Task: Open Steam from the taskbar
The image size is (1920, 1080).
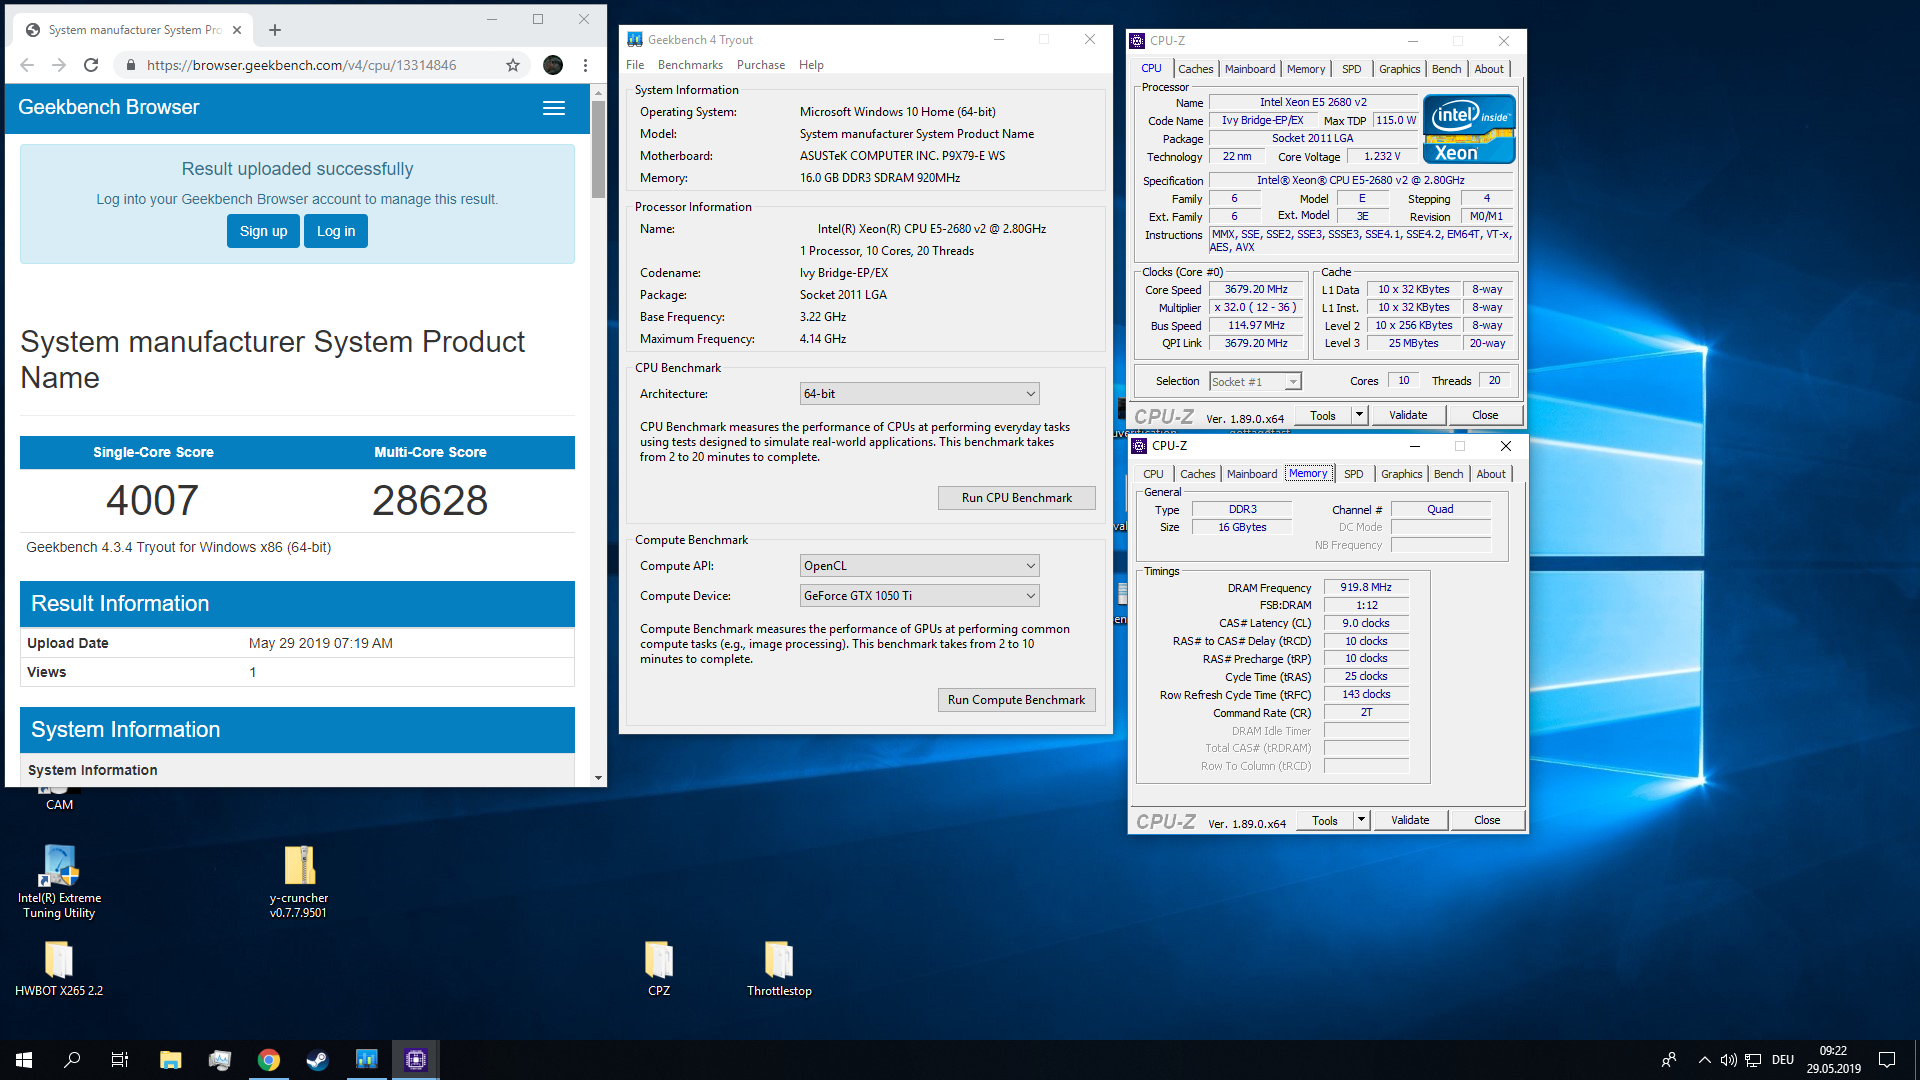Action: point(317,1060)
